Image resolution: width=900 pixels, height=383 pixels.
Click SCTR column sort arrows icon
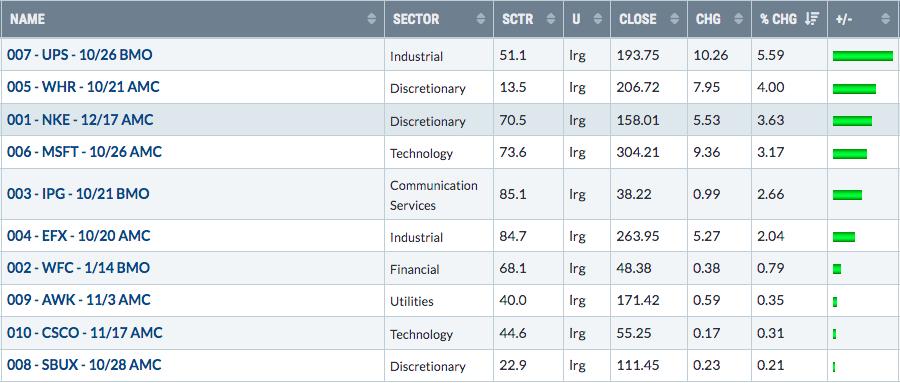551,19
